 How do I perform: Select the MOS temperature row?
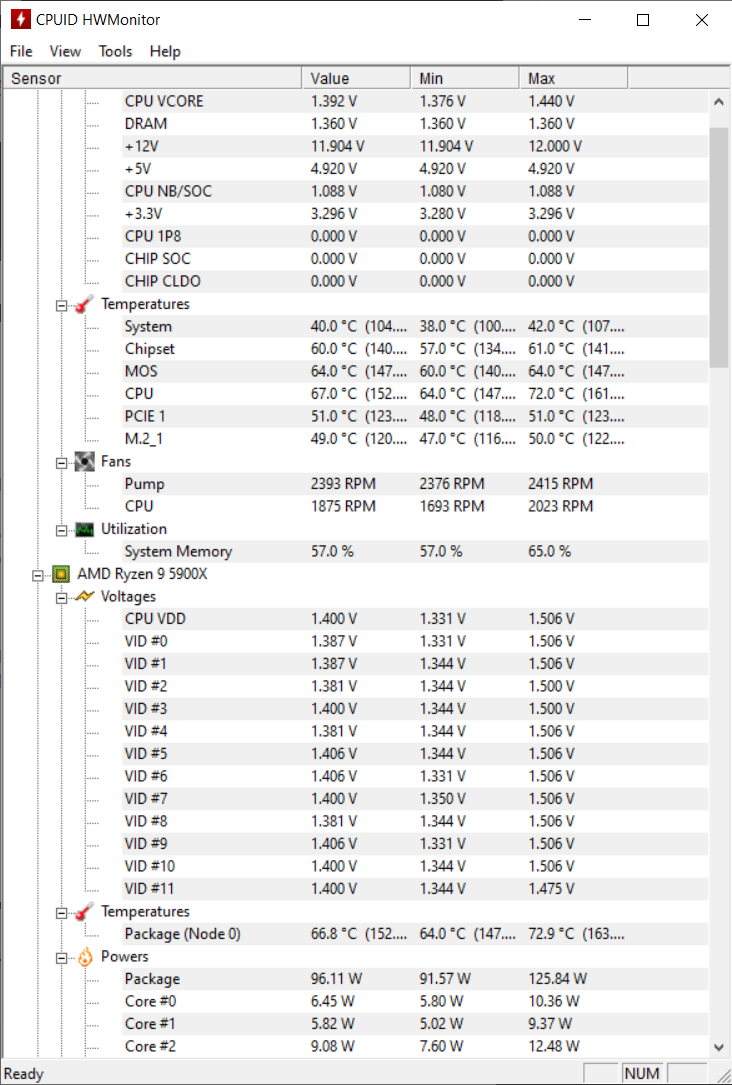point(414,371)
